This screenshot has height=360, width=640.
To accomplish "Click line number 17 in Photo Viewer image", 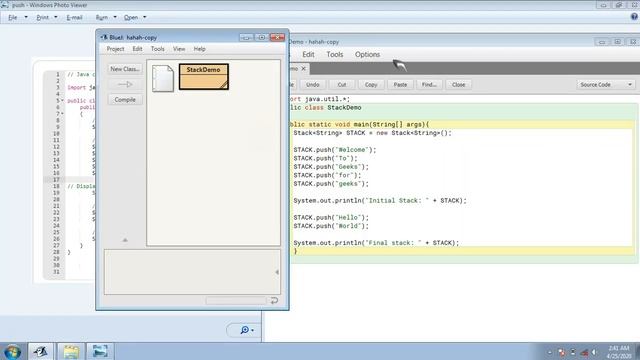I will pos(56,180).
